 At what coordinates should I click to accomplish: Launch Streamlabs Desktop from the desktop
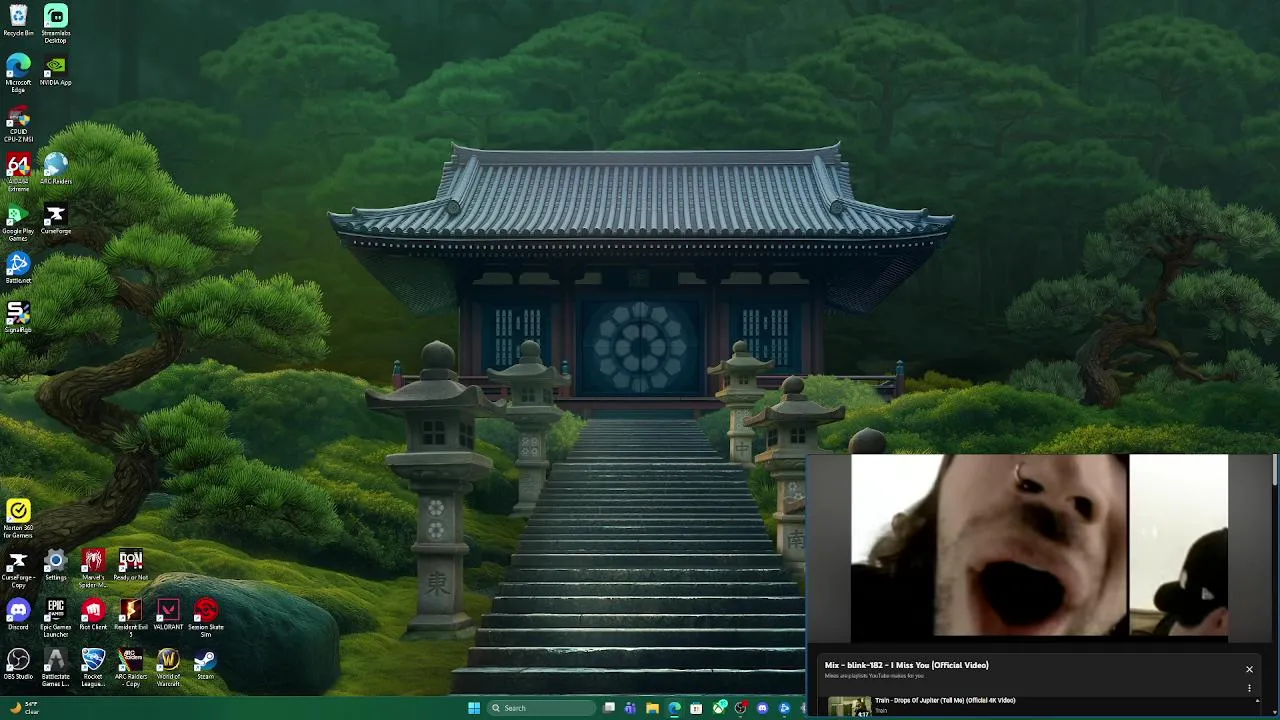pos(55,24)
